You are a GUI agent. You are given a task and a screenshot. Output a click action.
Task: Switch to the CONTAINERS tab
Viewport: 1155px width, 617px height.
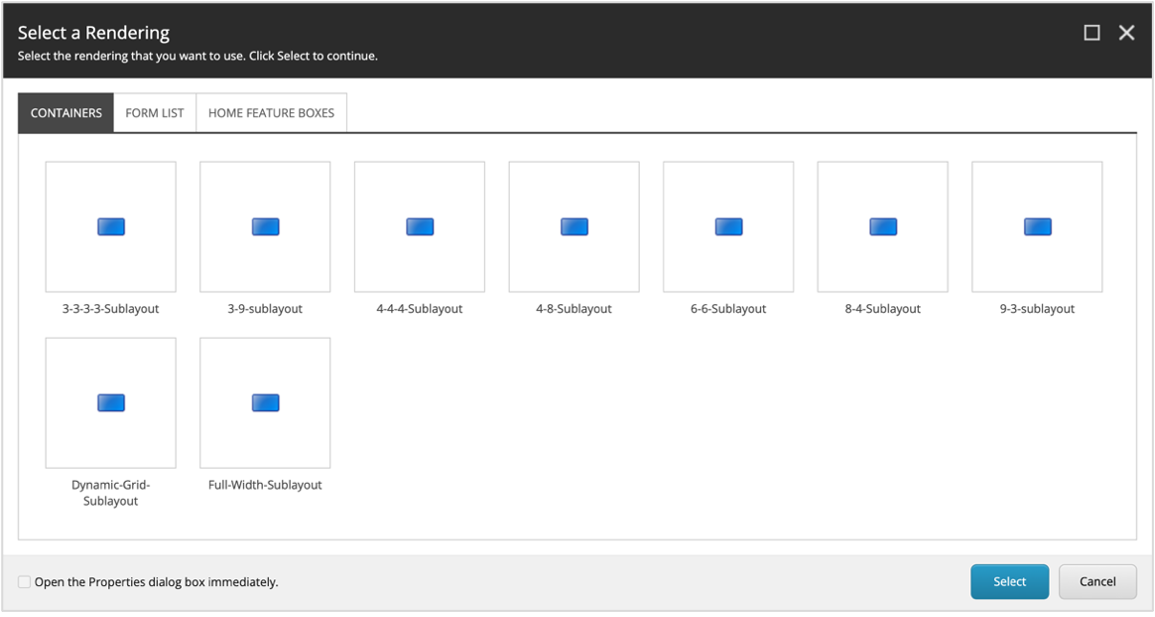click(65, 112)
